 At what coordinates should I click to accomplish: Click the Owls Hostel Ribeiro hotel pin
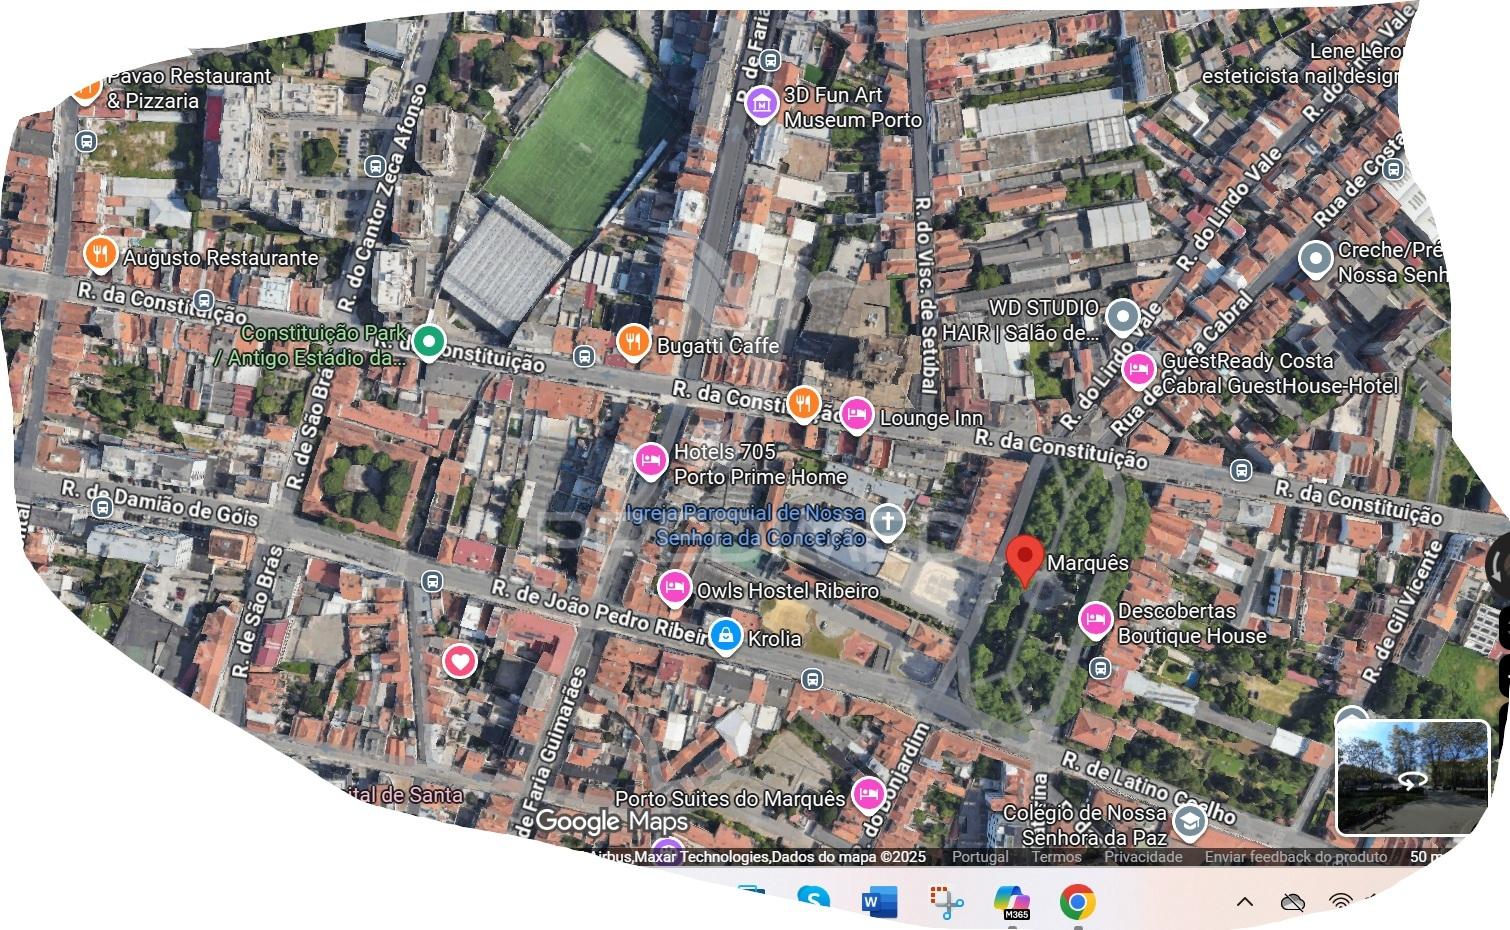point(675,588)
